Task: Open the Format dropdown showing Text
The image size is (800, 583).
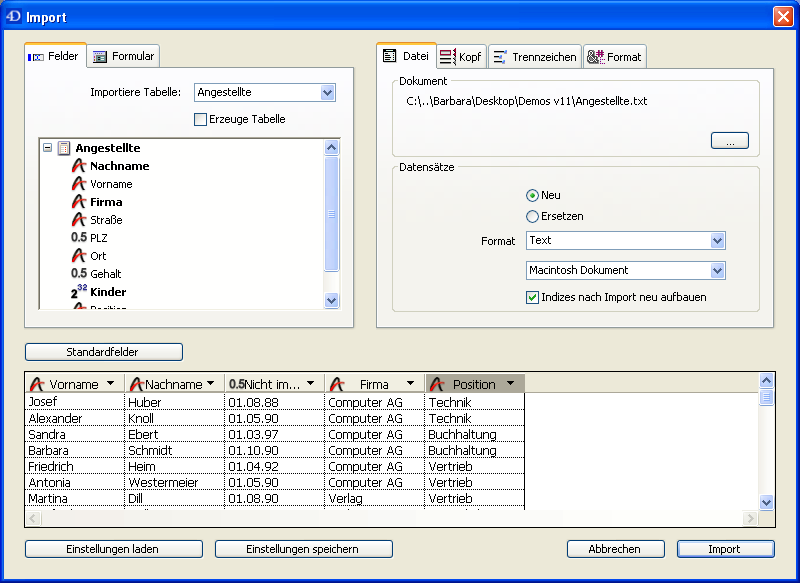Action: pos(717,241)
